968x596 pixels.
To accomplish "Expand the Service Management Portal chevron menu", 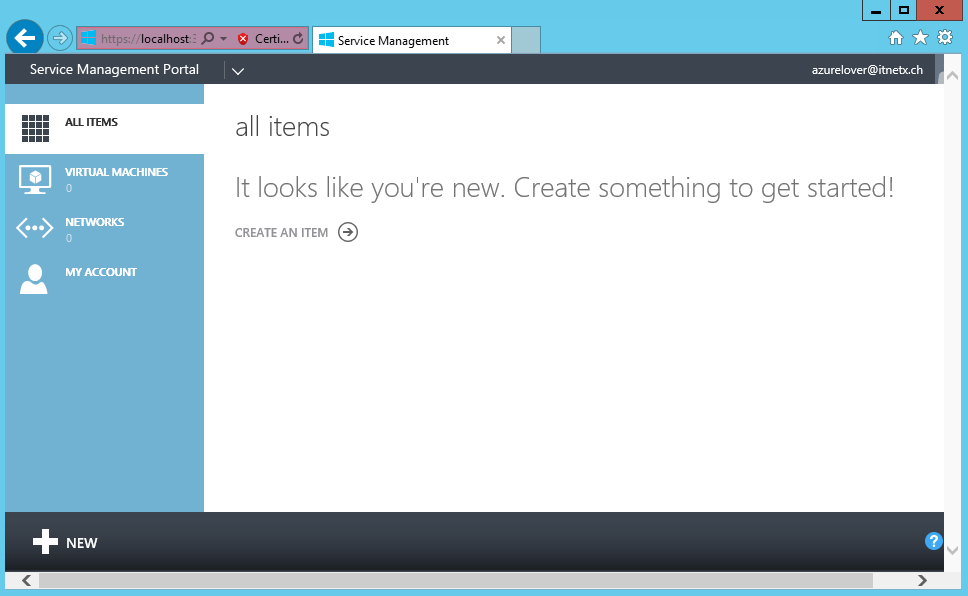I will pos(237,70).
